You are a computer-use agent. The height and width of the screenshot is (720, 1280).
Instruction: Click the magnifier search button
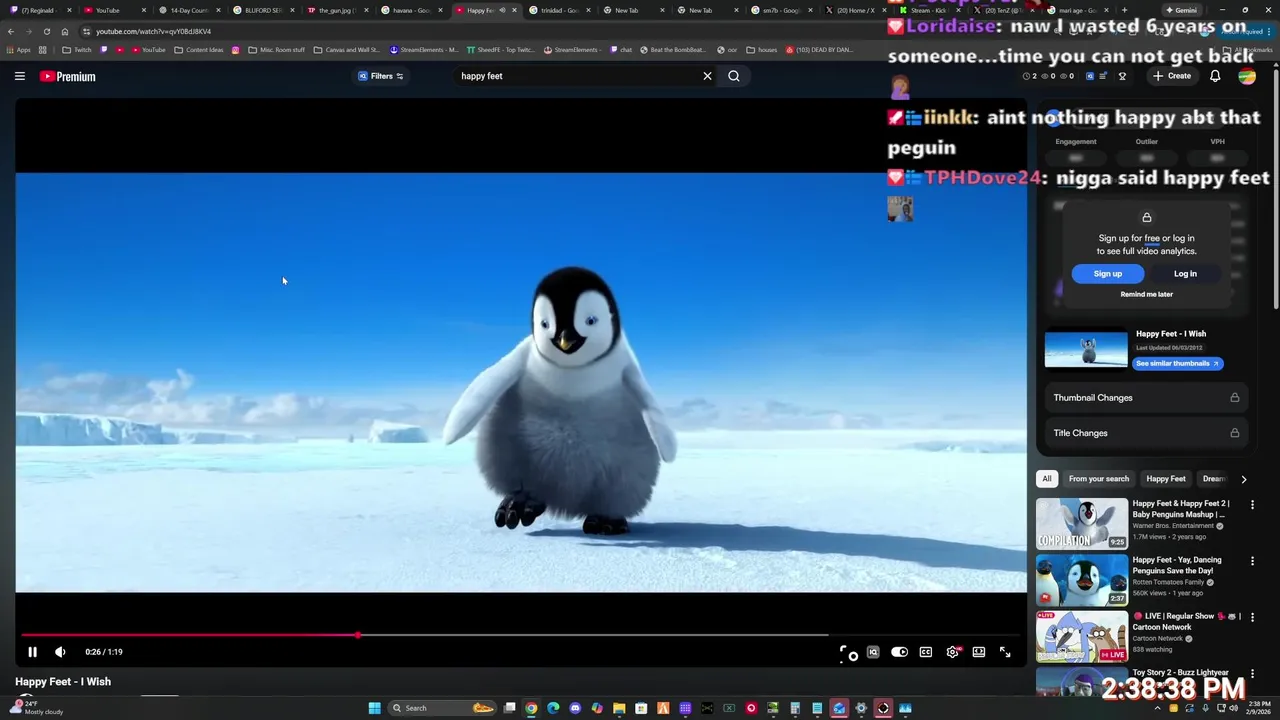(x=734, y=76)
